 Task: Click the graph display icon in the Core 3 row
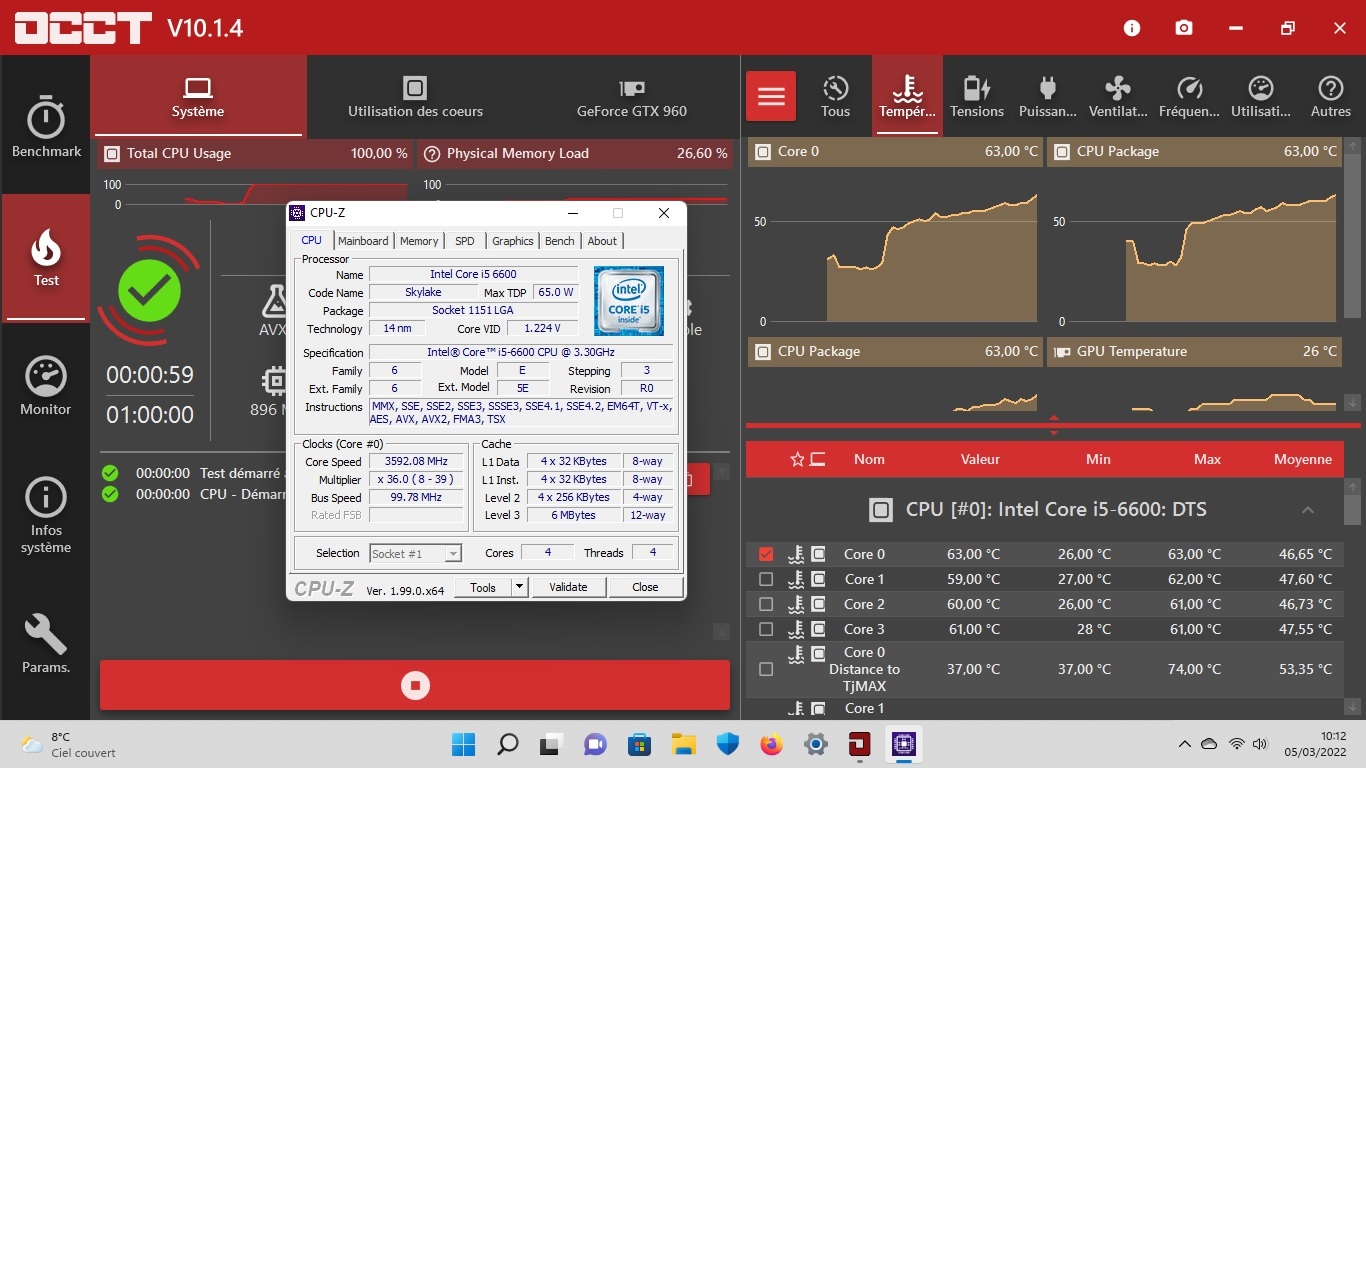point(818,629)
